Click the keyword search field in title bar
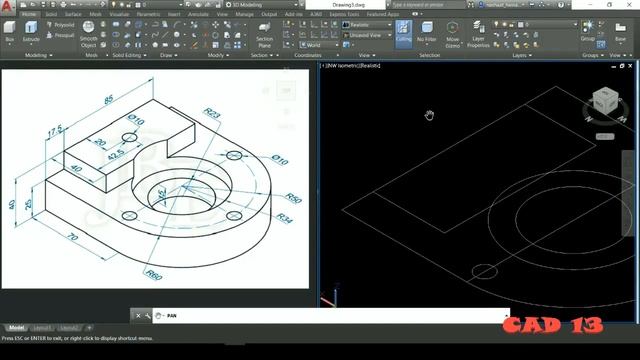Image resolution: width=640 pixels, height=360 pixels. (x=427, y=5)
